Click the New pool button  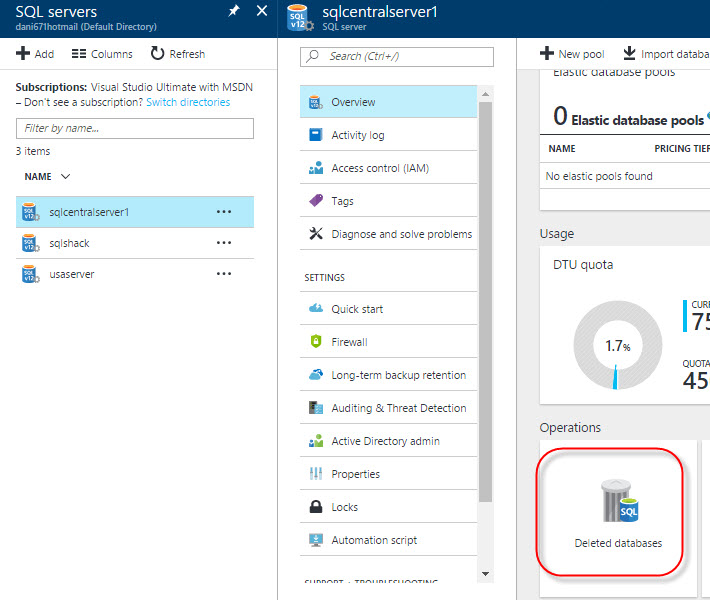[x=572, y=54]
